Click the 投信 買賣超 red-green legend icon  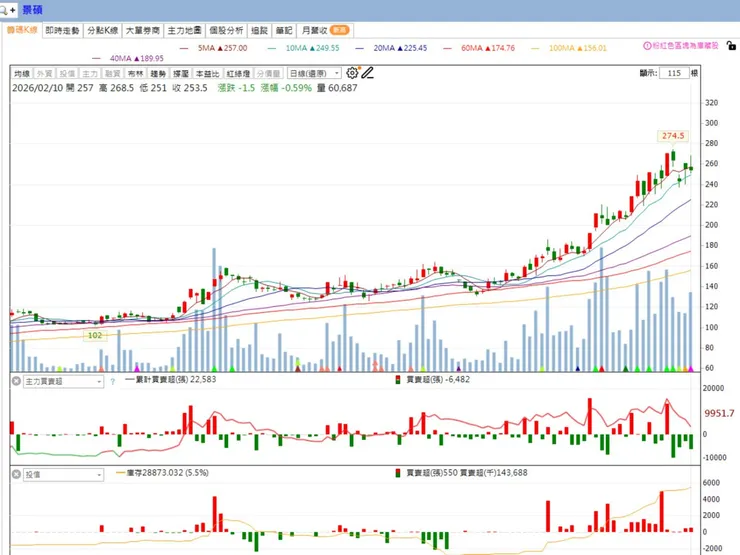[398, 473]
